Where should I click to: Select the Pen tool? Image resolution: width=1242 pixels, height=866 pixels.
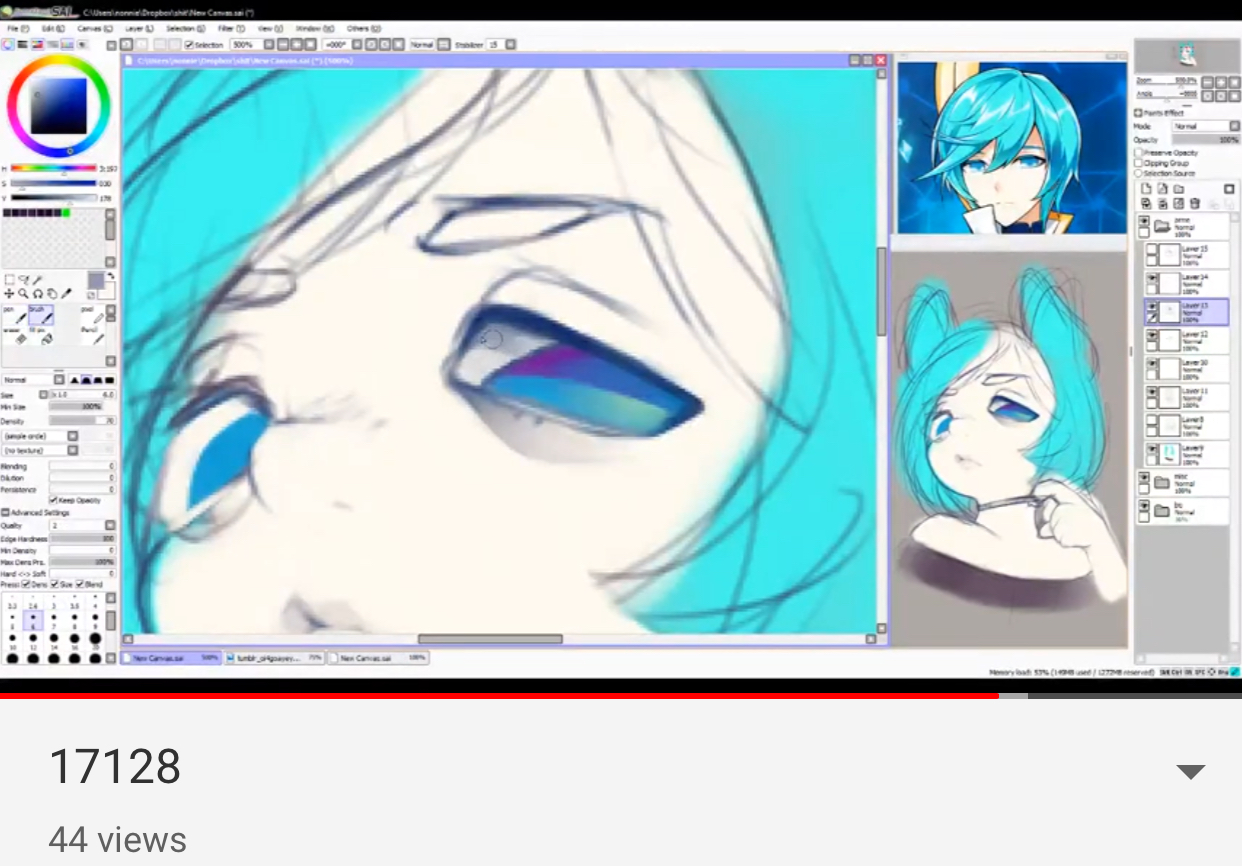tap(15, 314)
